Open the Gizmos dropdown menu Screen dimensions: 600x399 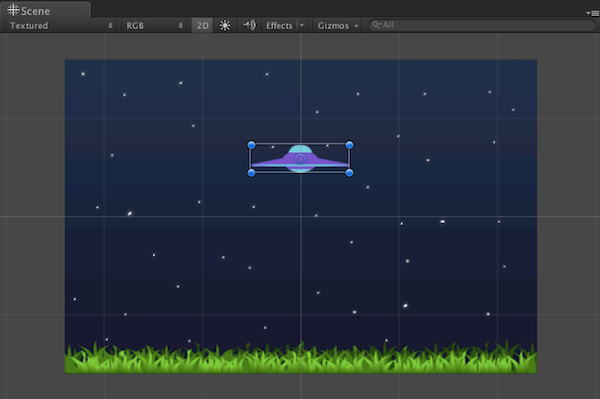click(x=338, y=26)
